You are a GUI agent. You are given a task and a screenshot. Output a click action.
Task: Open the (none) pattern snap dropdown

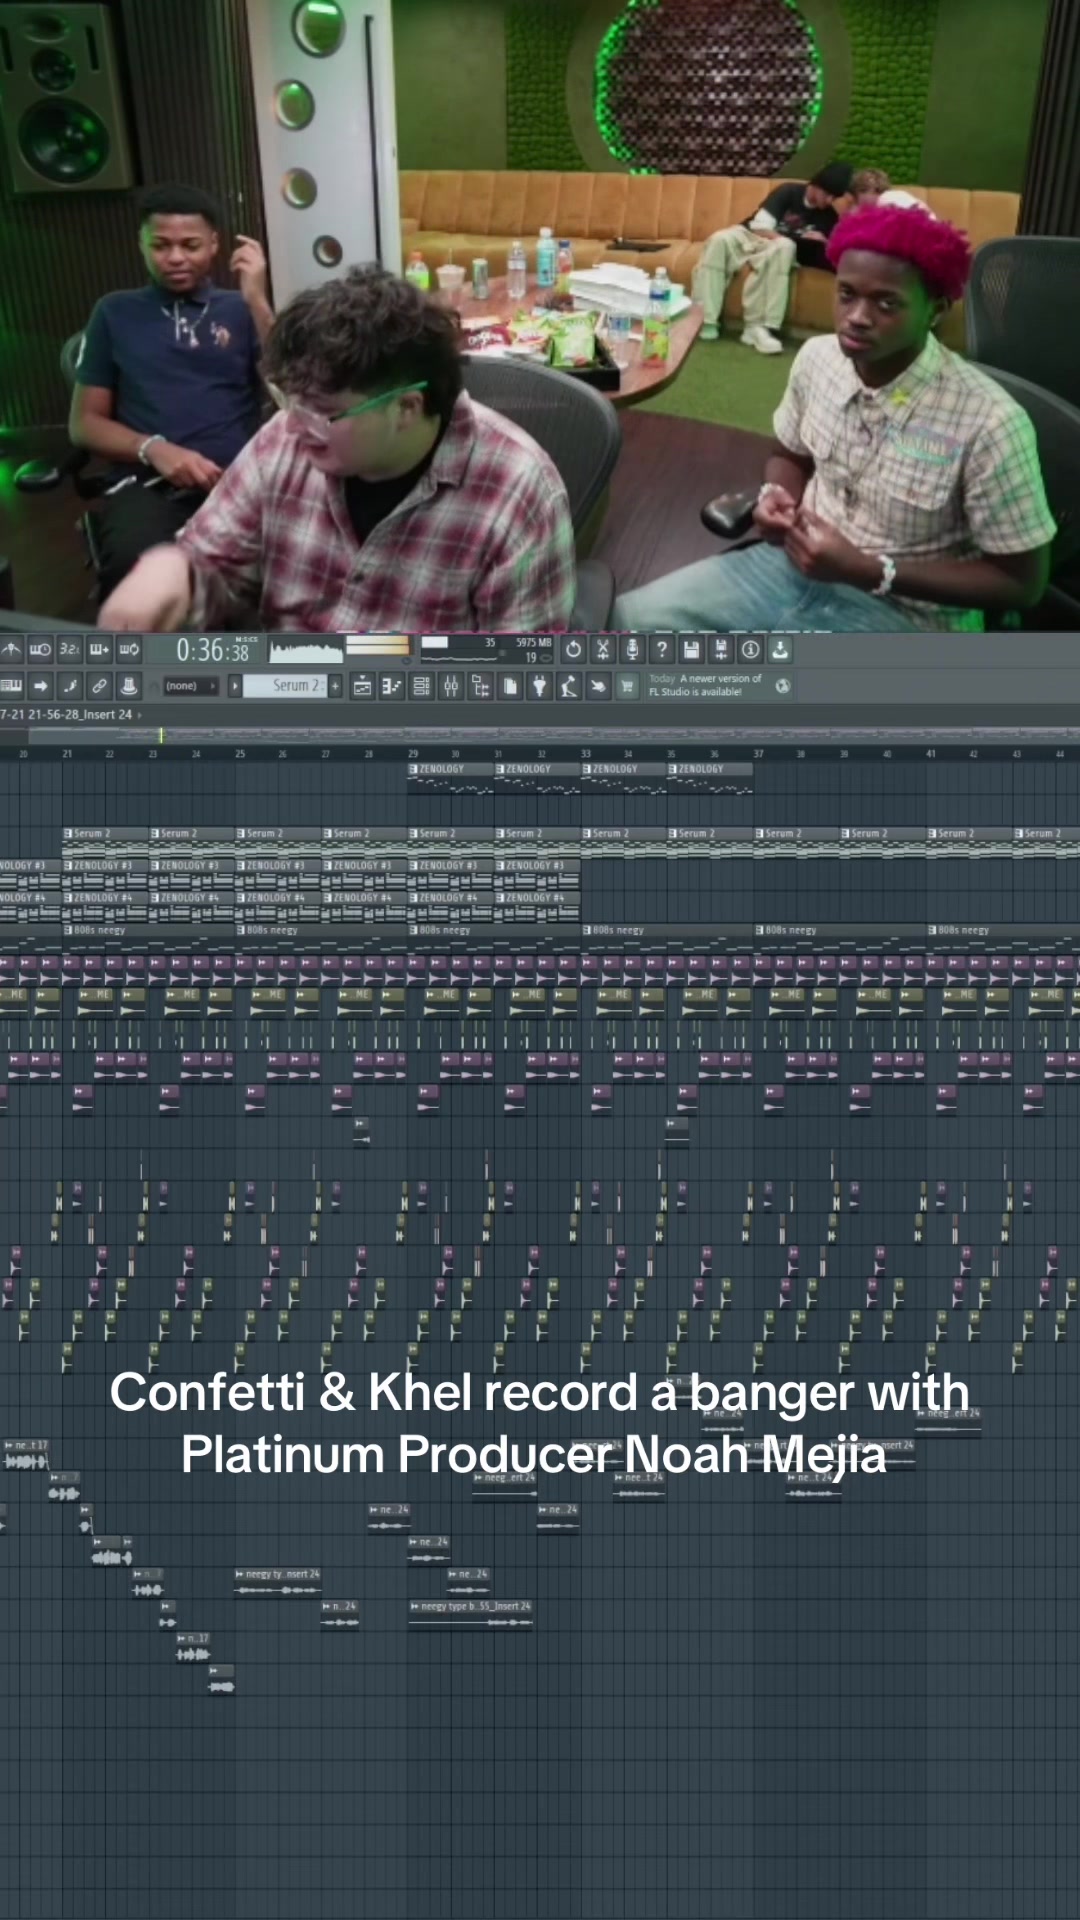coord(190,686)
